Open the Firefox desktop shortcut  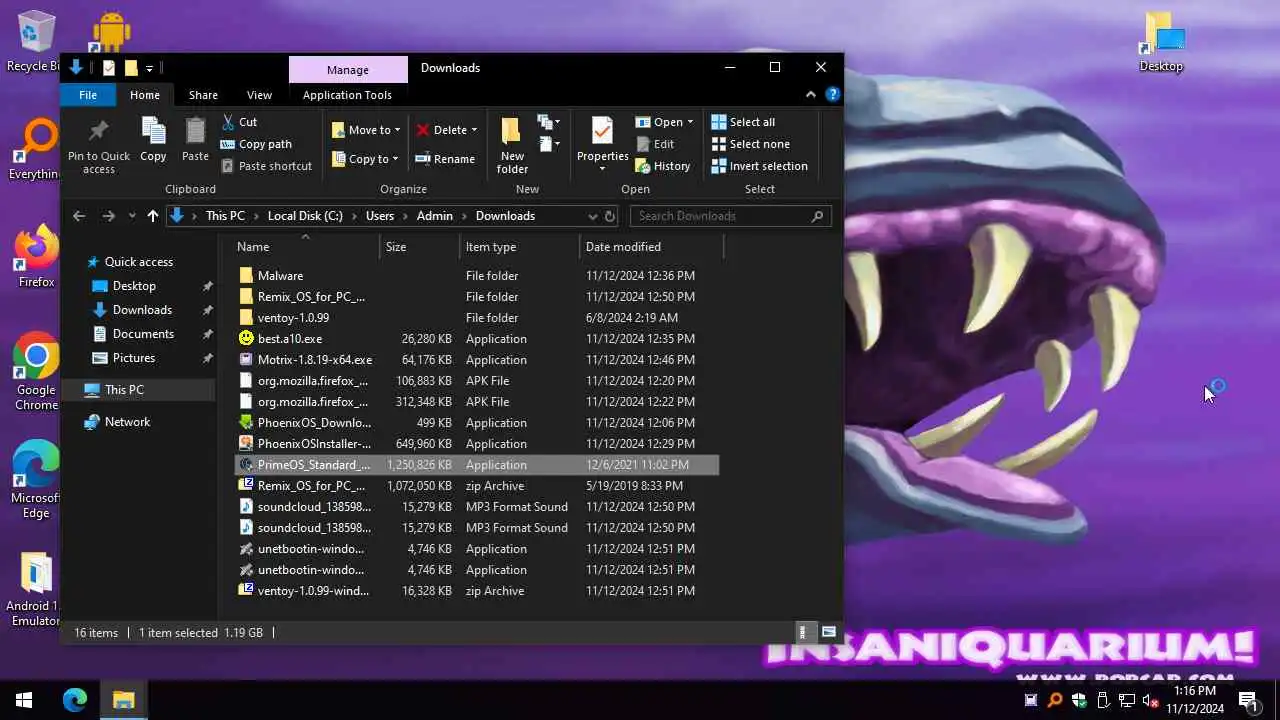point(36,257)
